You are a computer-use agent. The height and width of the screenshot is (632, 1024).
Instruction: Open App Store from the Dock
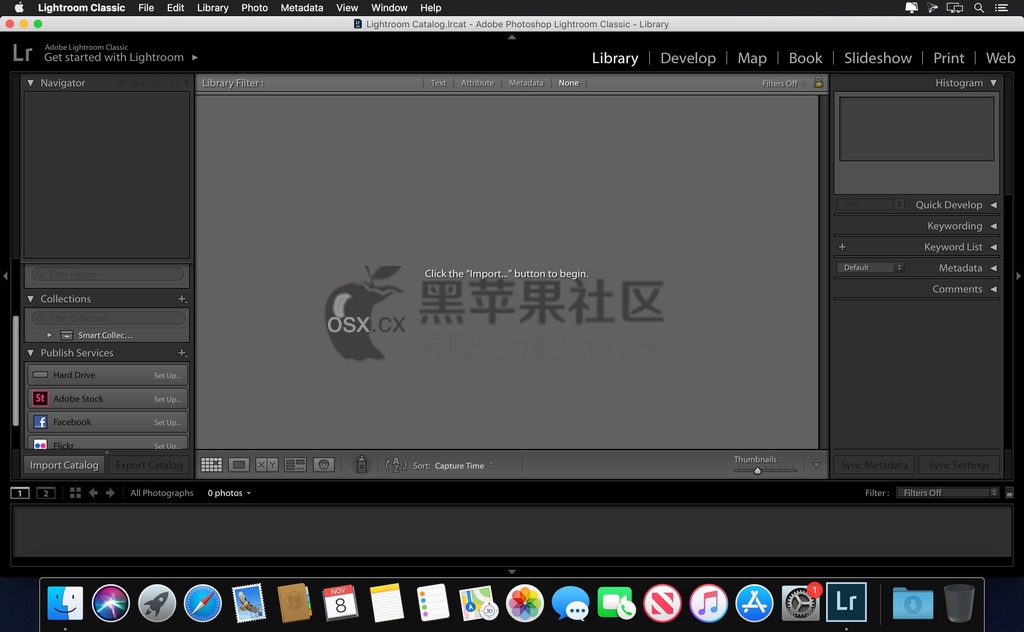click(754, 603)
